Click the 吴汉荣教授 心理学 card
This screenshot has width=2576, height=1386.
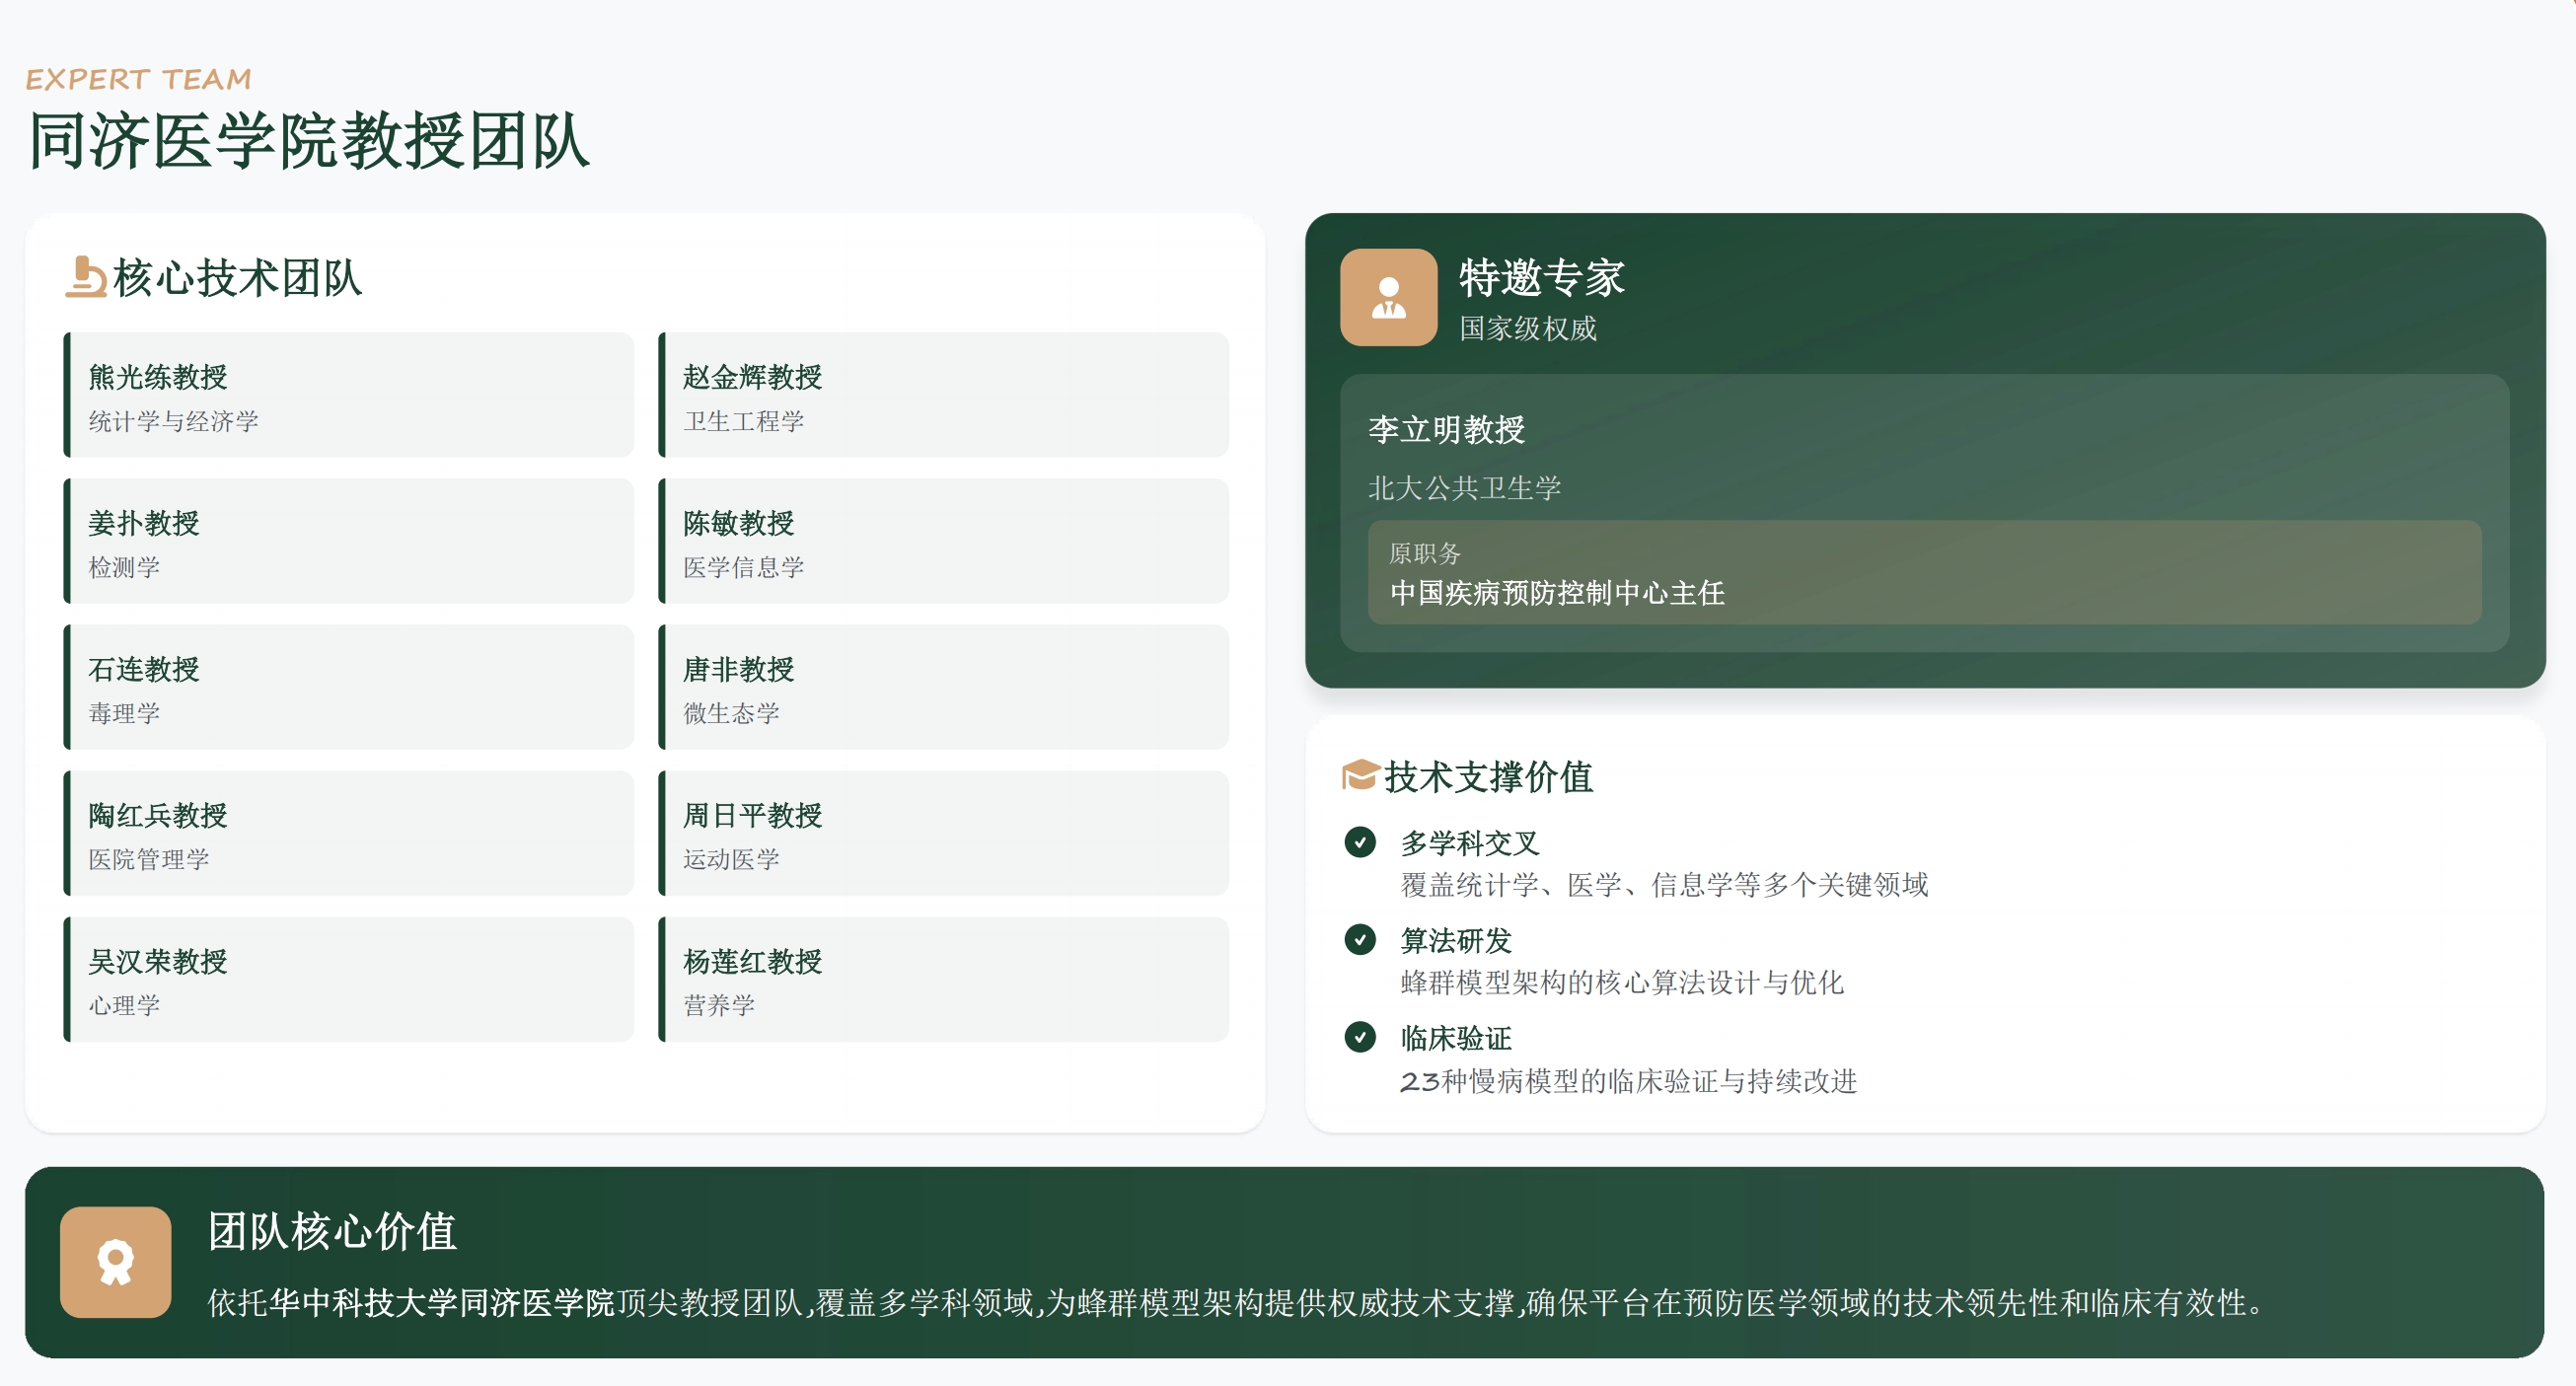tap(349, 980)
